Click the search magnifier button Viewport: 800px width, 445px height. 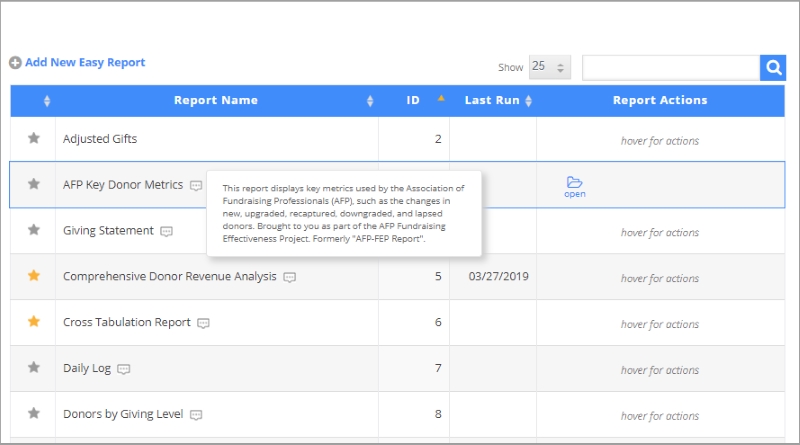[773, 67]
